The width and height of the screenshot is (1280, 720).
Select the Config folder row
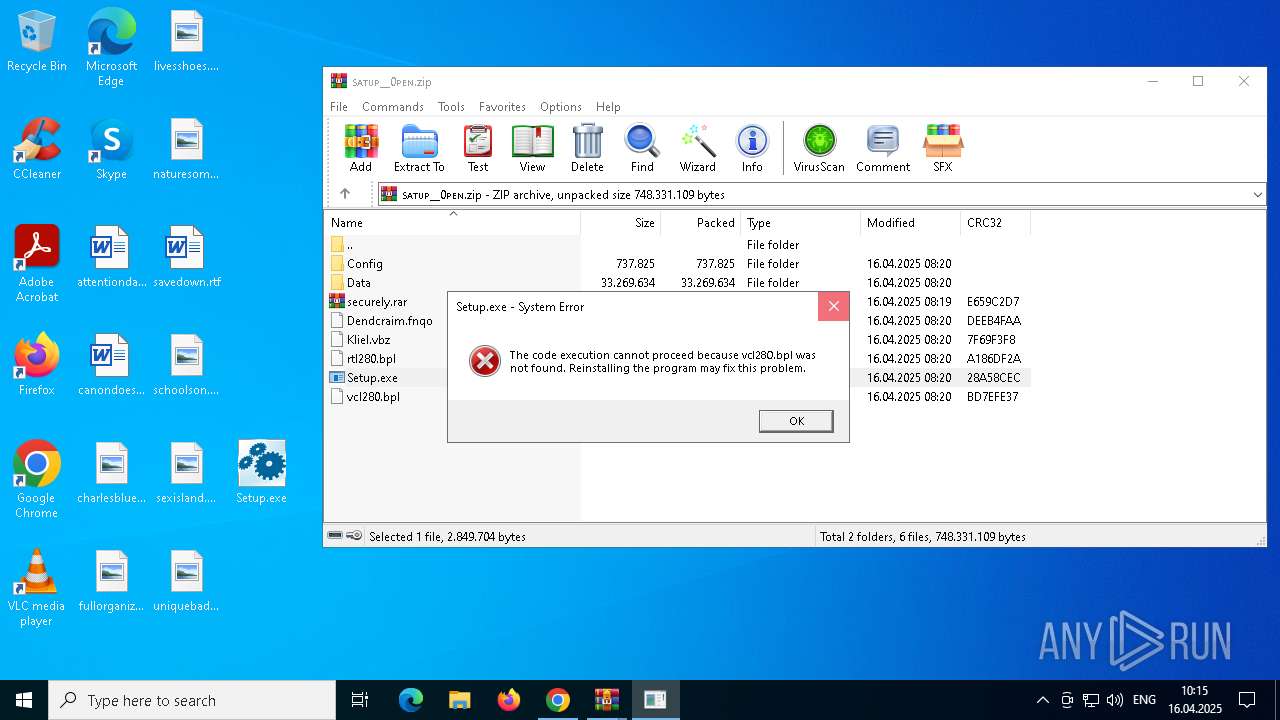678,264
